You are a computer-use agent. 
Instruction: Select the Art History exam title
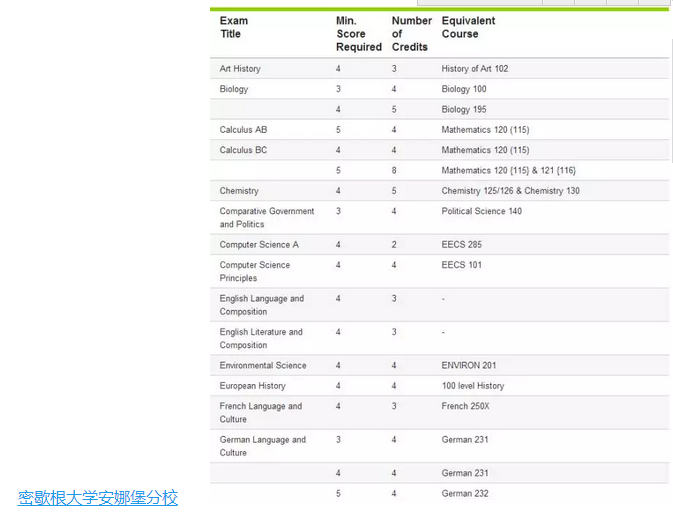click(x=240, y=69)
